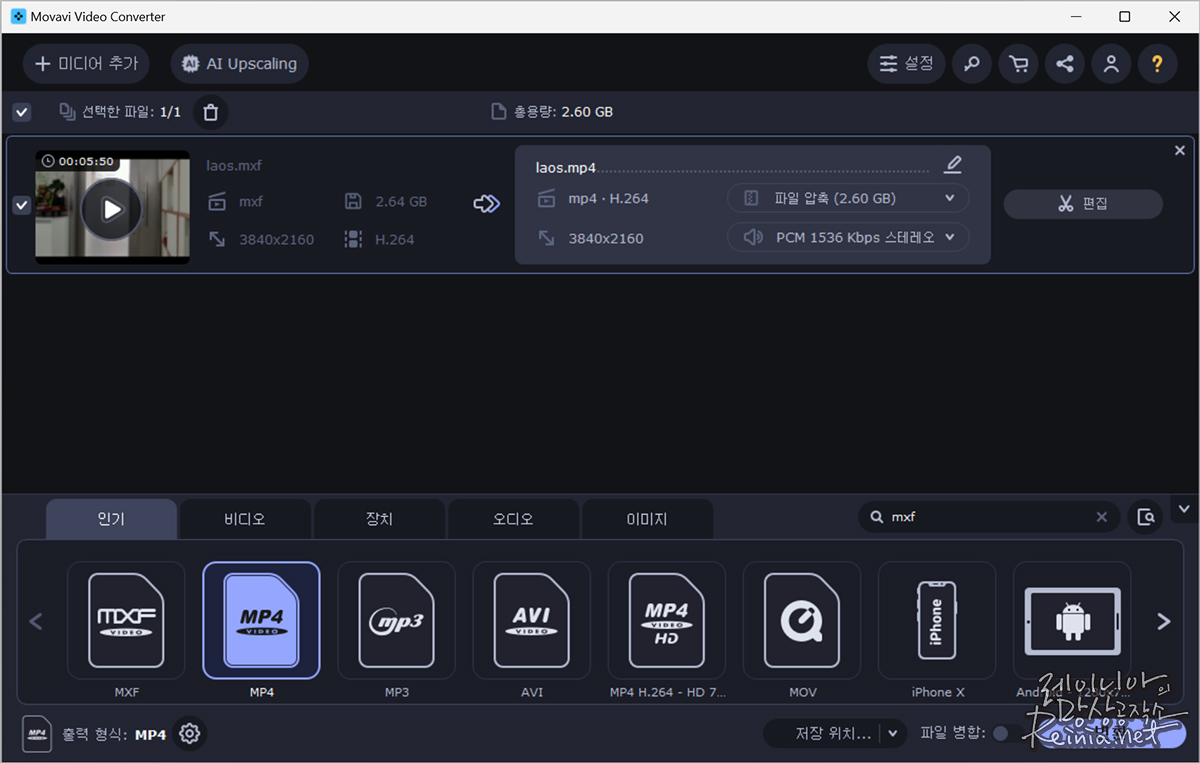Switch to the 이미지 tab
Screen dimensions: 1200x763
click(x=647, y=519)
